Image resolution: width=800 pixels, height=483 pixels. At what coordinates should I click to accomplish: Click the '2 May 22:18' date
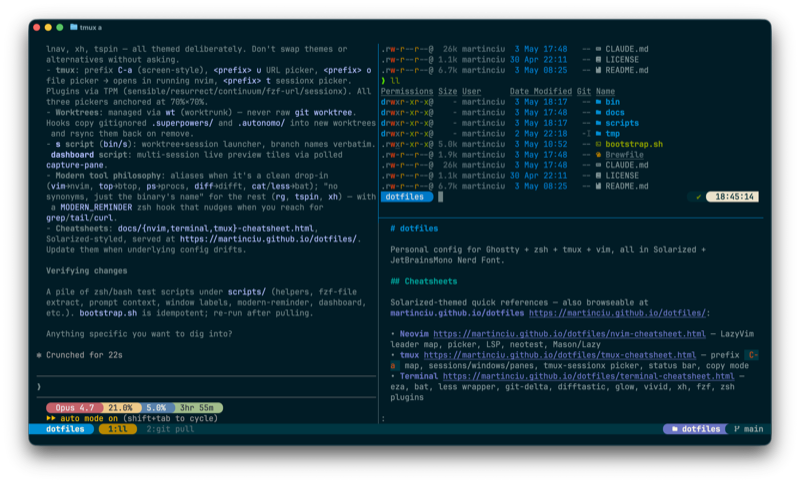541,134
